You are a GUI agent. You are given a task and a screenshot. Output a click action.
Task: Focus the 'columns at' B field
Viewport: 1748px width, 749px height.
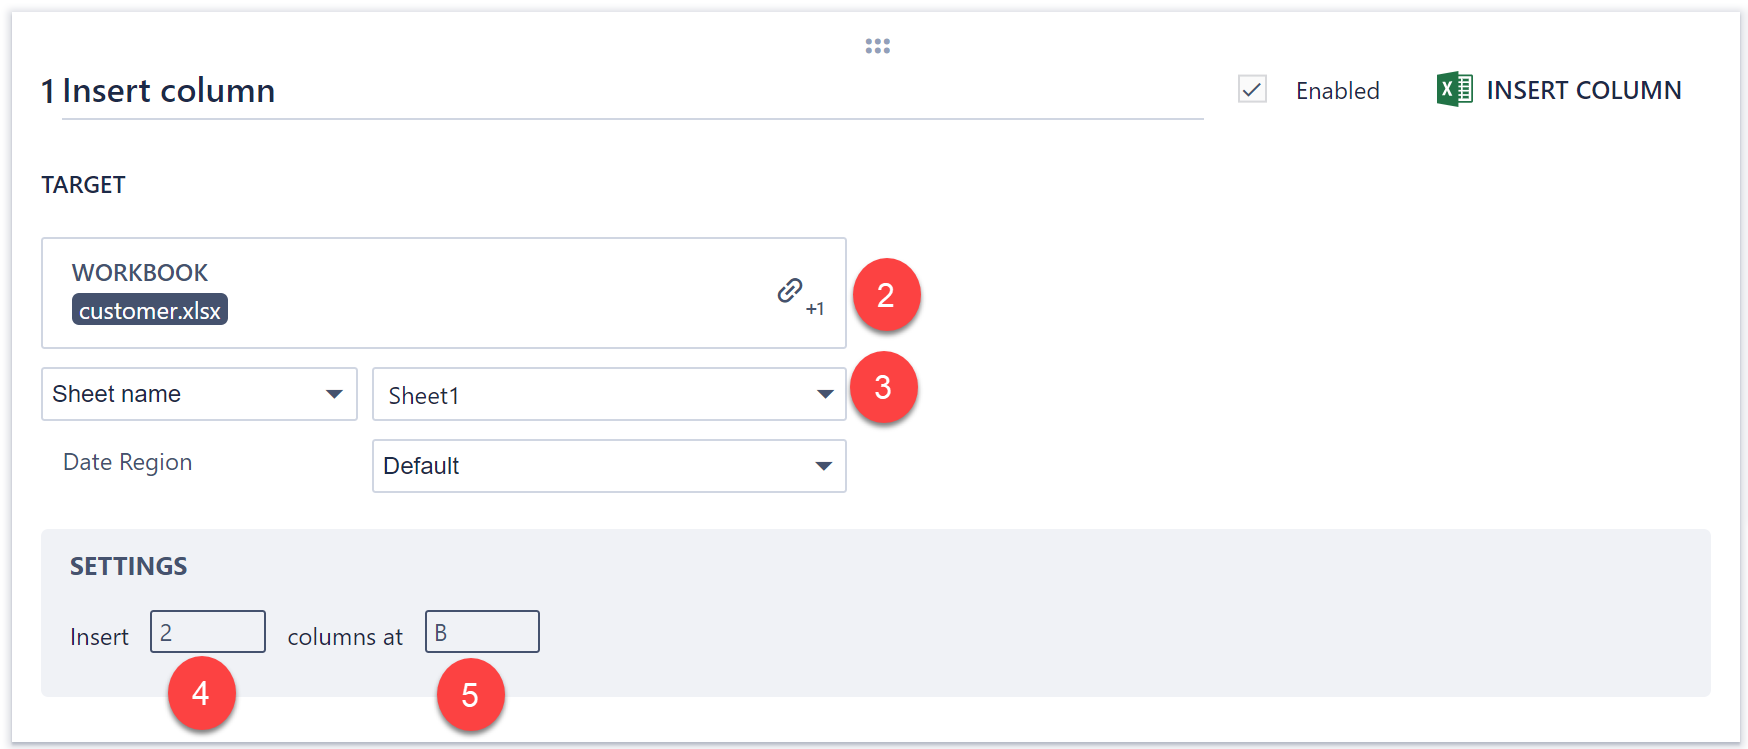pos(482,632)
